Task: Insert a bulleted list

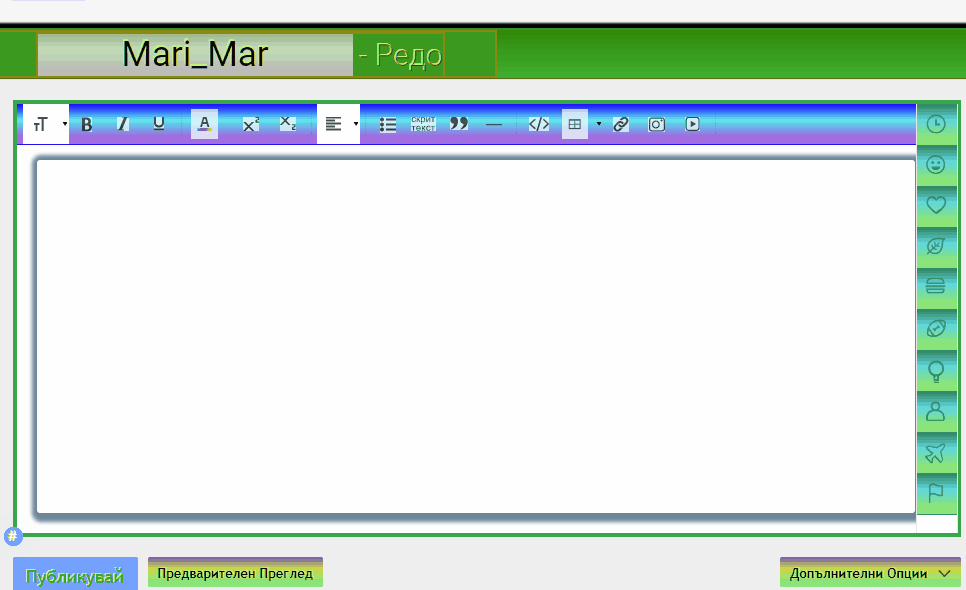Action: [388, 124]
